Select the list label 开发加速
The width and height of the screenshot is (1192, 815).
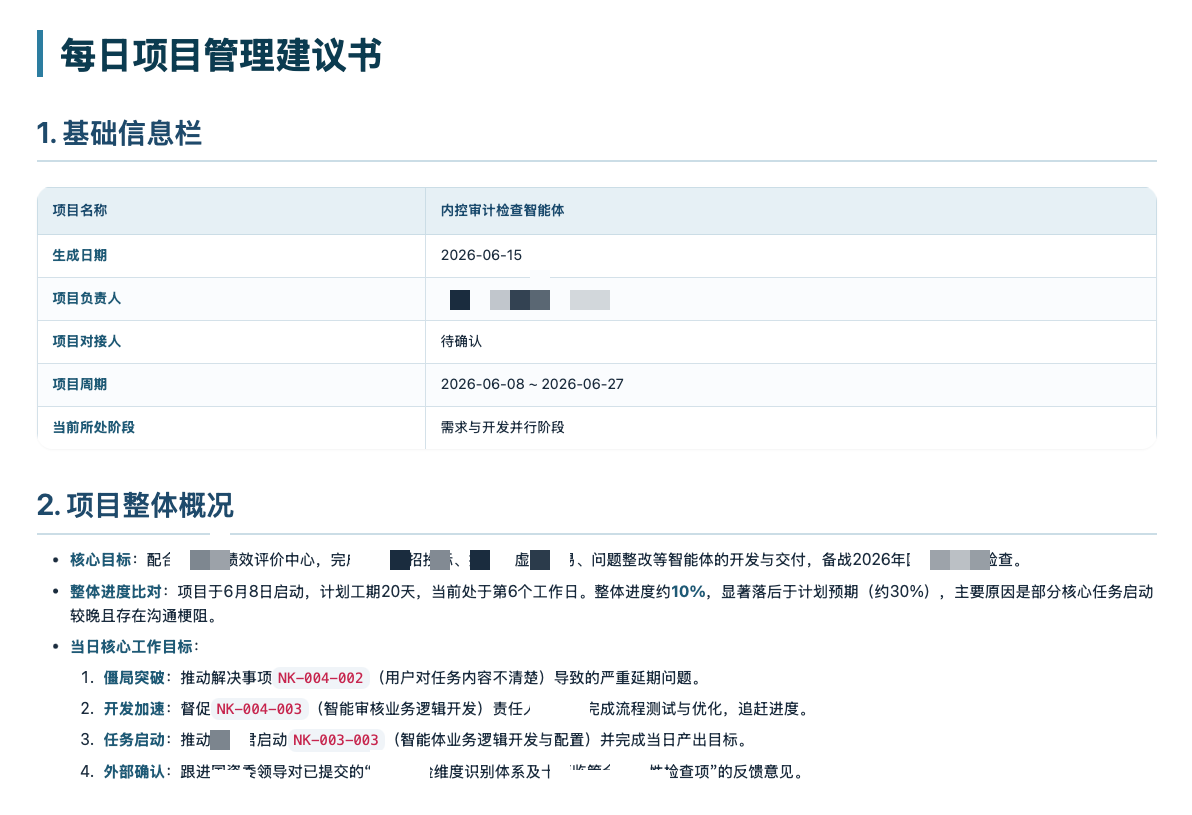coord(134,709)
